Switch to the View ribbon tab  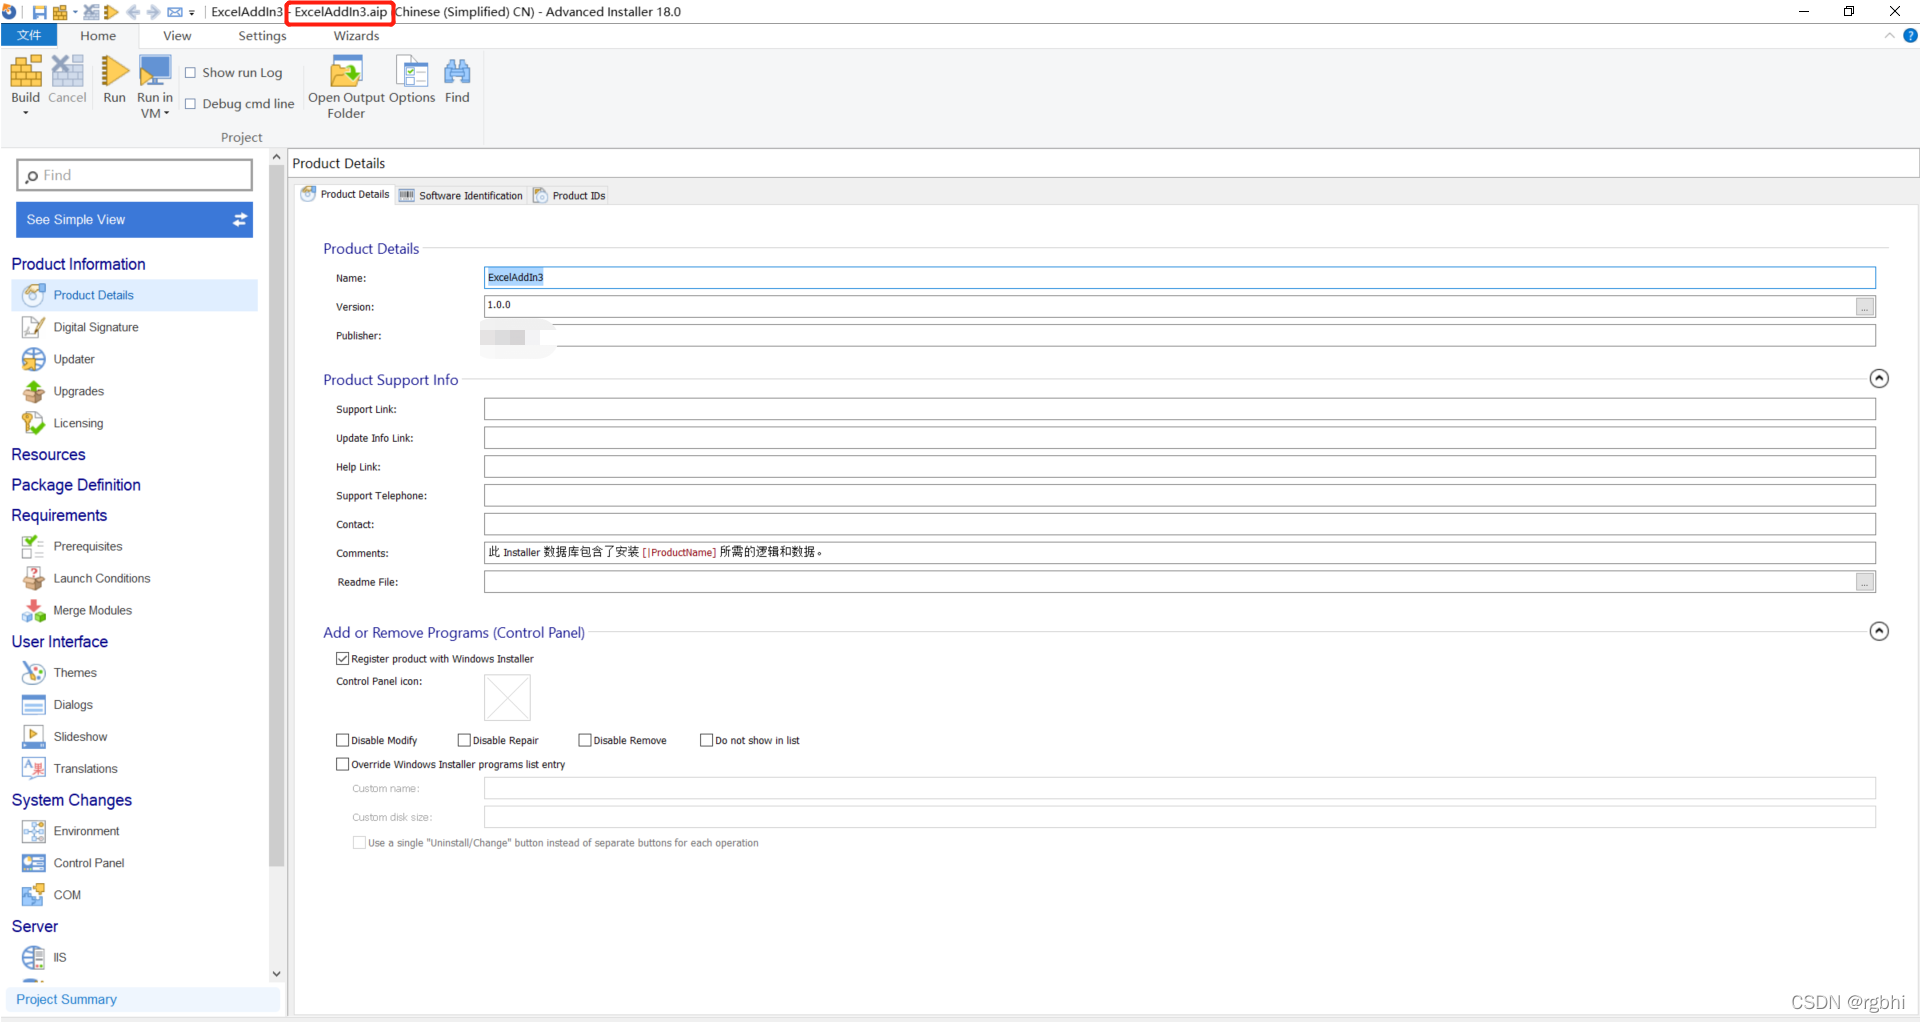click(177, 35)
